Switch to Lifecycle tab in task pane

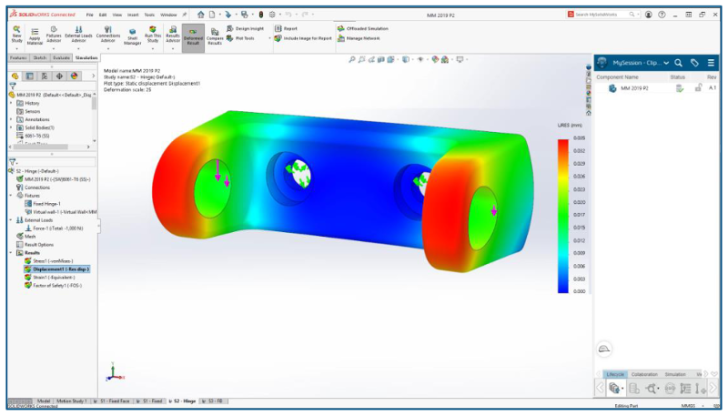615,374
